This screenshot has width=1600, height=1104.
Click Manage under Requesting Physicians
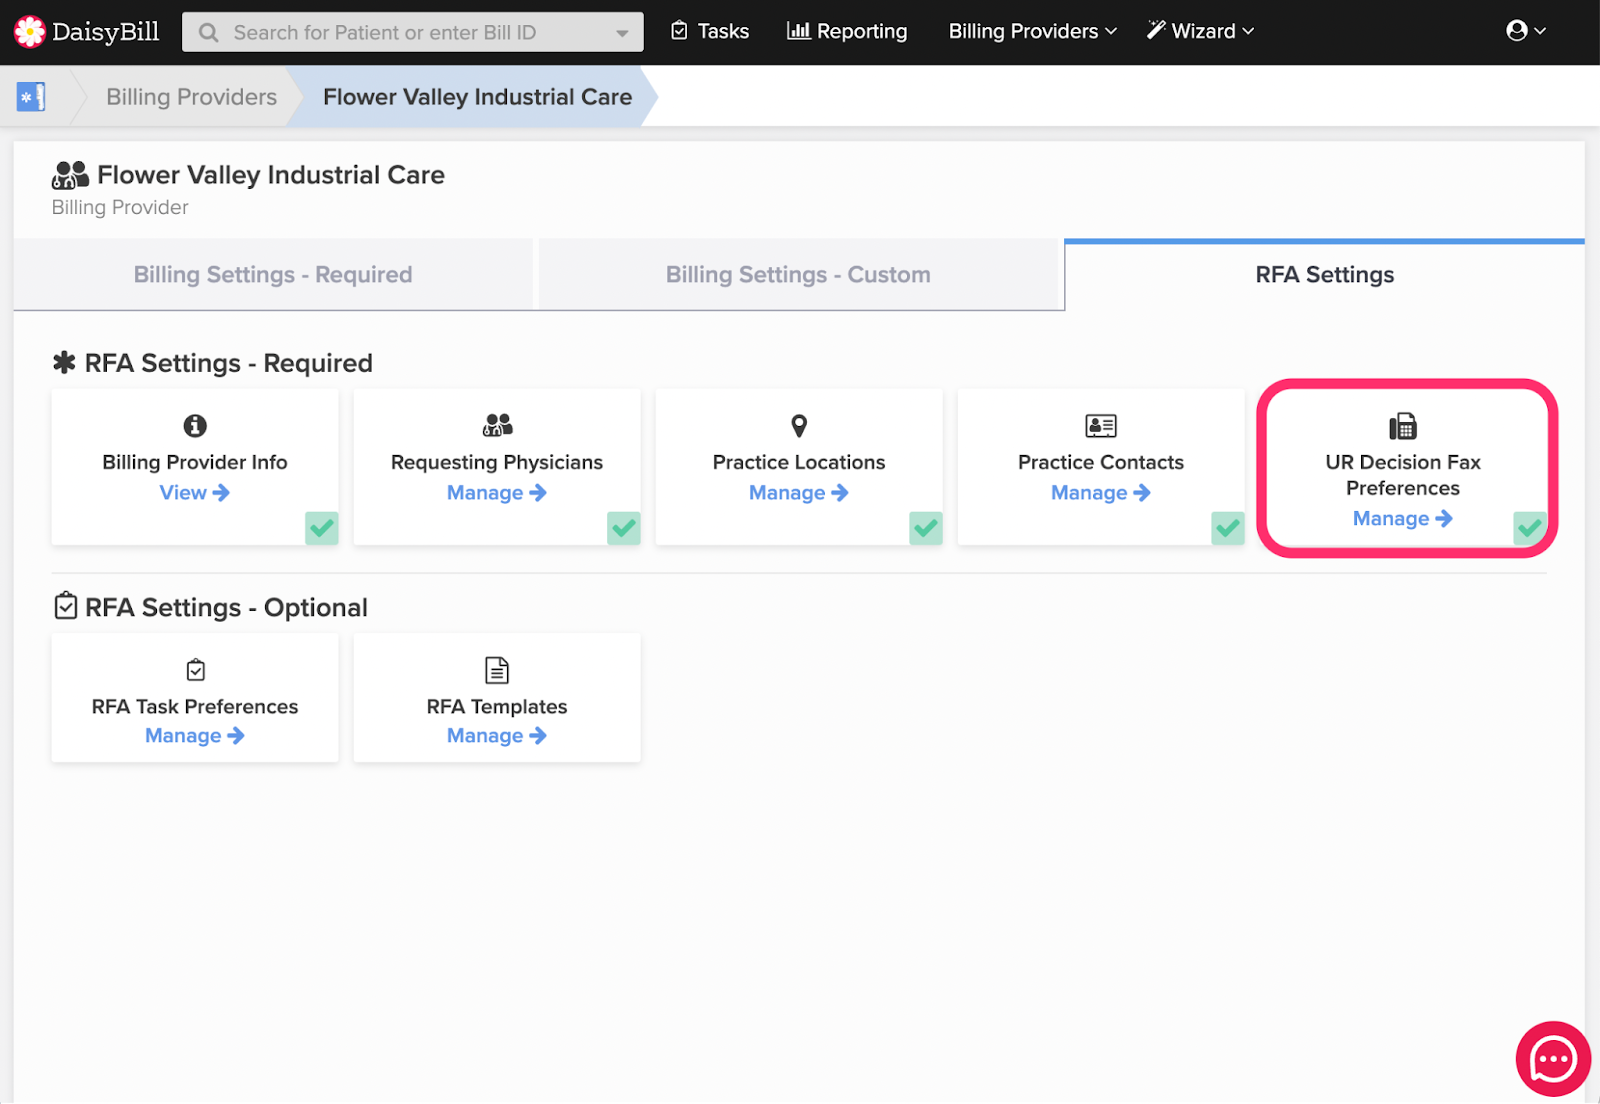497,493
